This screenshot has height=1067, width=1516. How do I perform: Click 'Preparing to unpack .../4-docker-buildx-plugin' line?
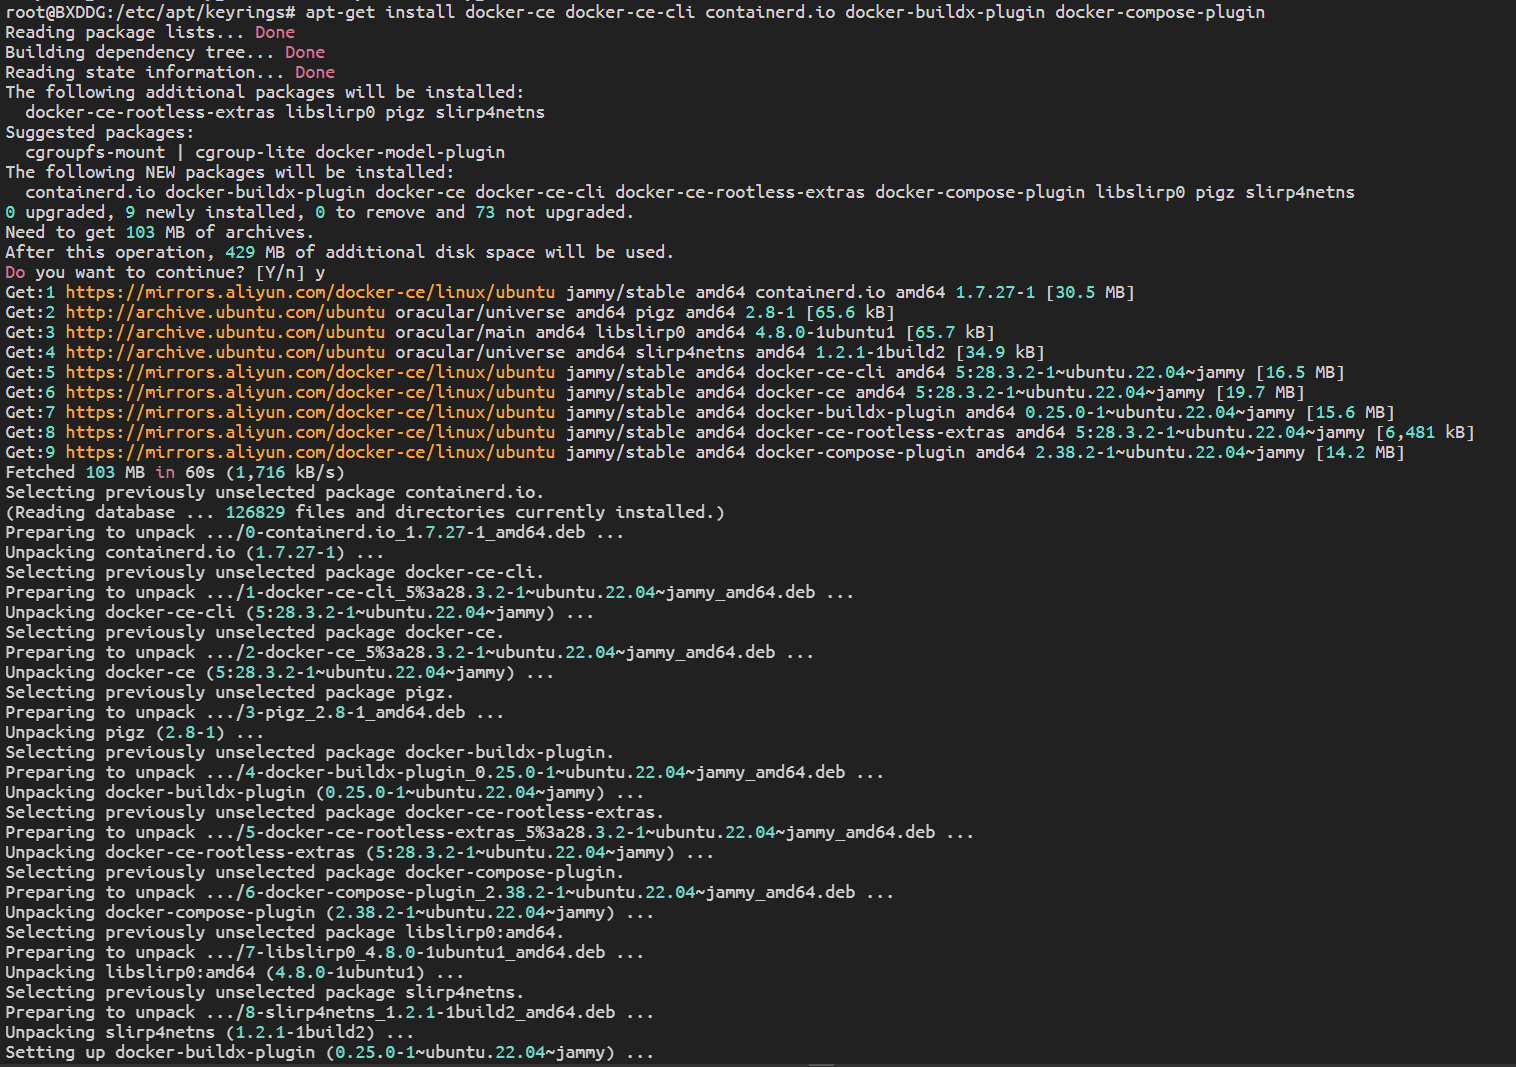445,772
